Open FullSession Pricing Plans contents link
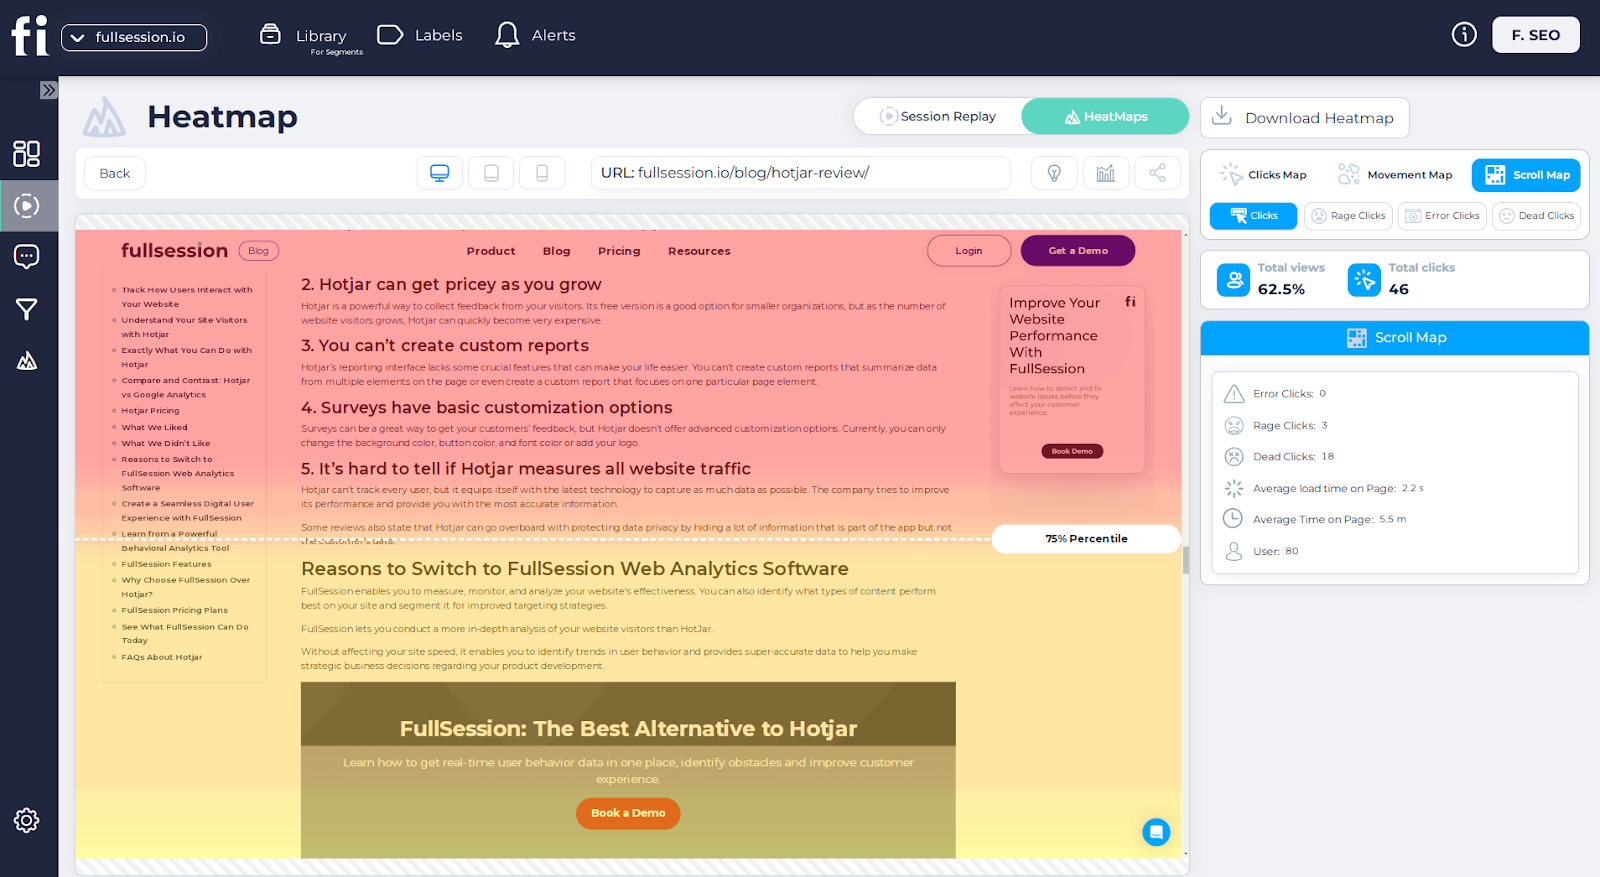The width and height of the screenshot is (1600, 877). pos(174,610)
